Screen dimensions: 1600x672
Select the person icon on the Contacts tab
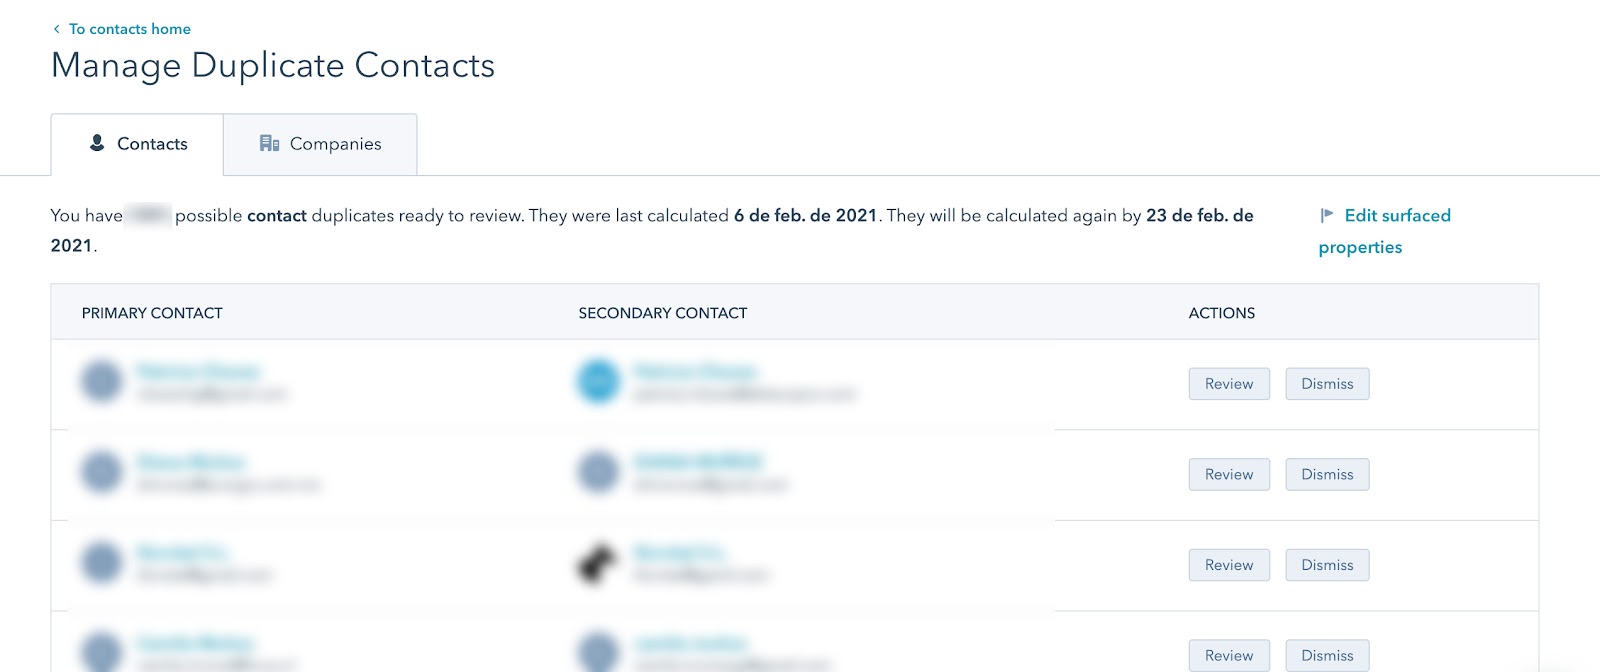(97, 143)
